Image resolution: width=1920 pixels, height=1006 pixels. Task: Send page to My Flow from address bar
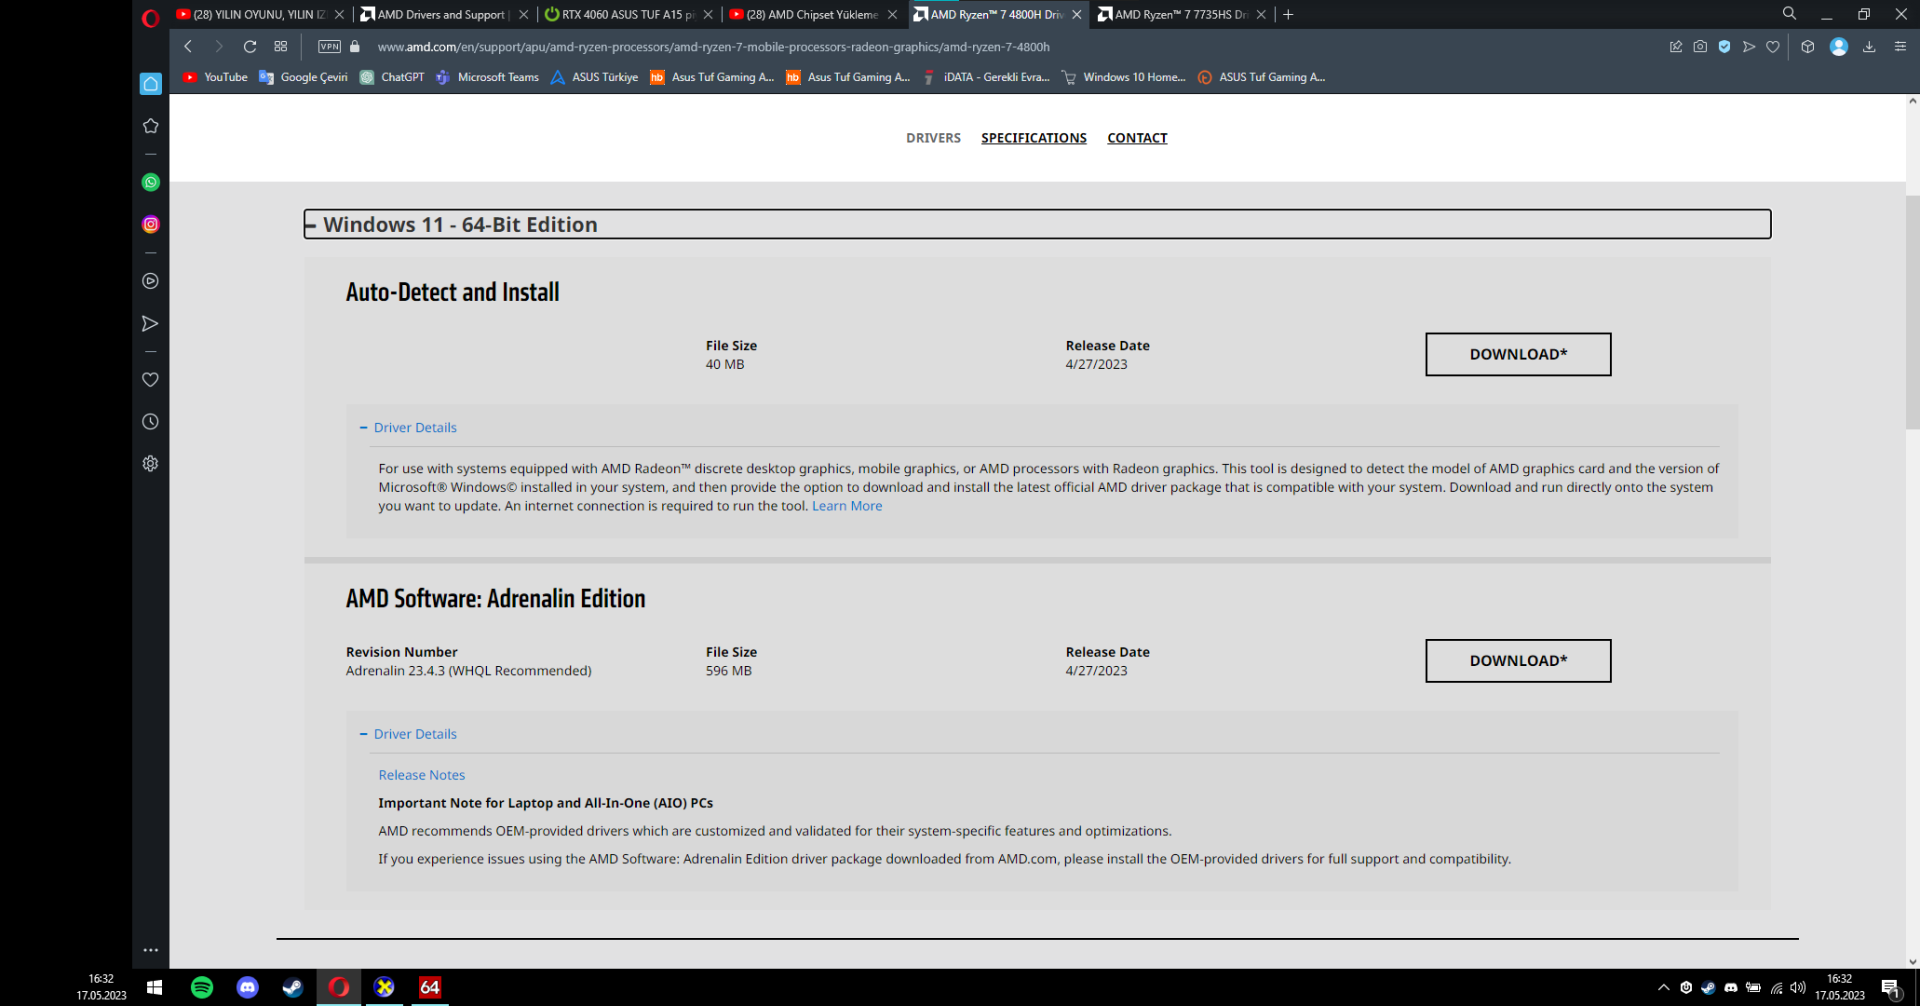tap(1749, 47)
